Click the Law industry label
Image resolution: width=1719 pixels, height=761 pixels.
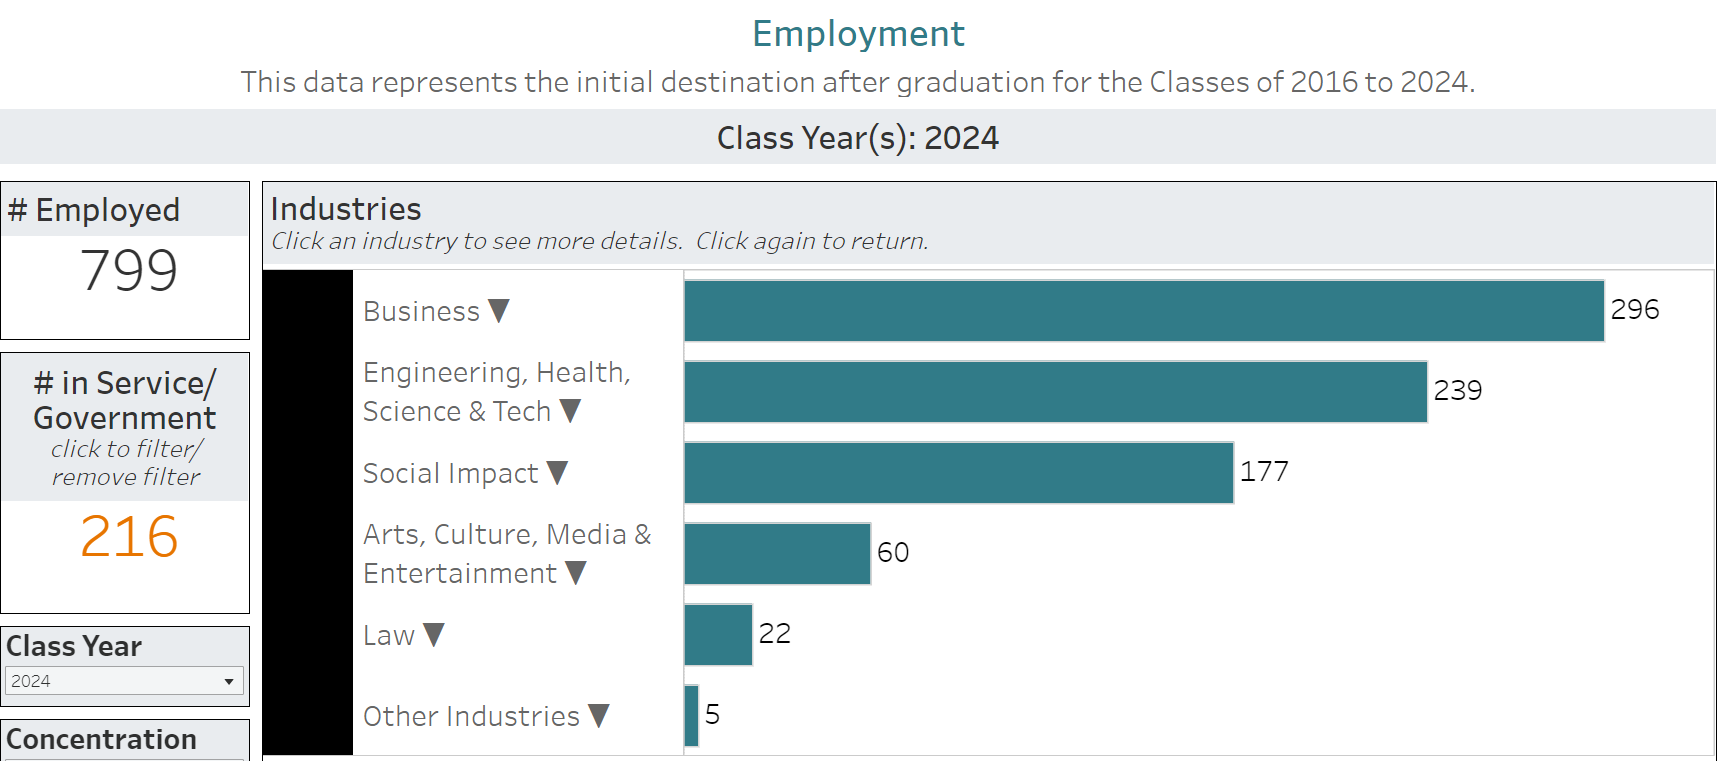click(388, 636)
